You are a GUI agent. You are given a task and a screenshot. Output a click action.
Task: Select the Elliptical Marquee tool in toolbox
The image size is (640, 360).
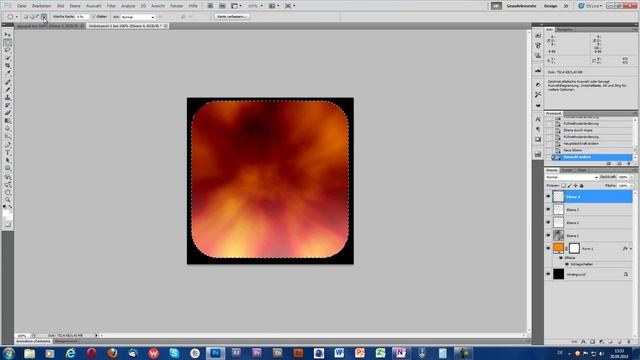click(x=7, y=43)
